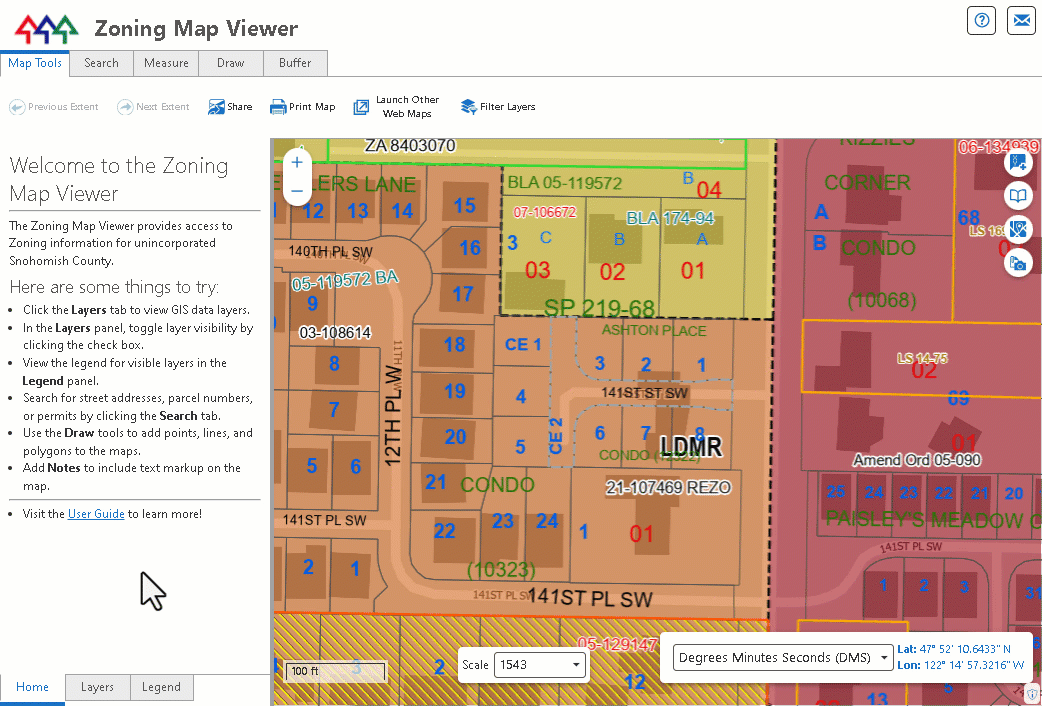Switch to the Measure tab
Viewport: 1042px width, 706px height.
coord(166,63)
